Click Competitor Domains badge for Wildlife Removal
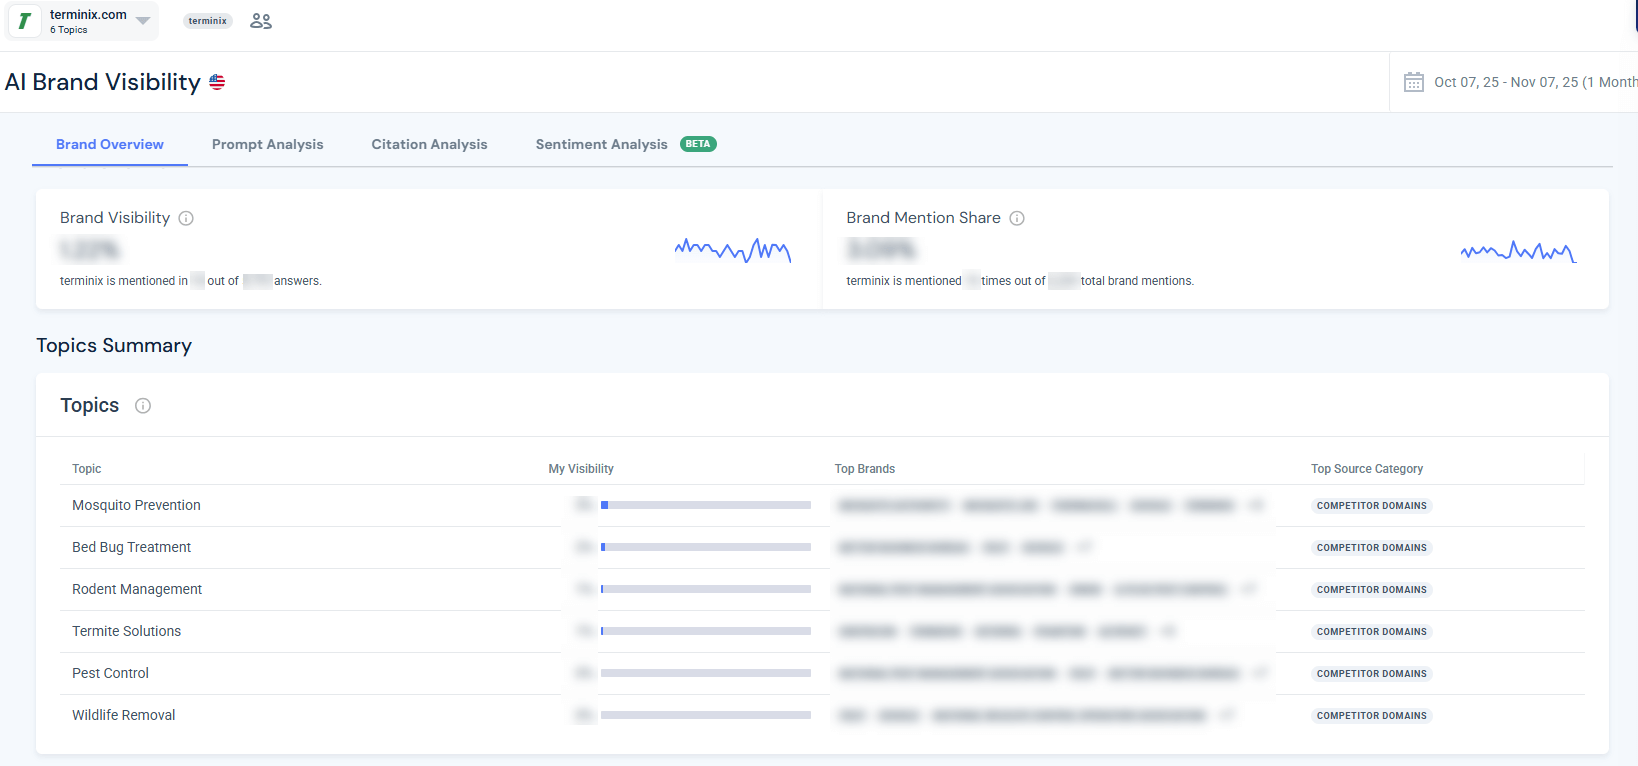The width and height of the screenshot is (1638, 766). [1371, 715]
